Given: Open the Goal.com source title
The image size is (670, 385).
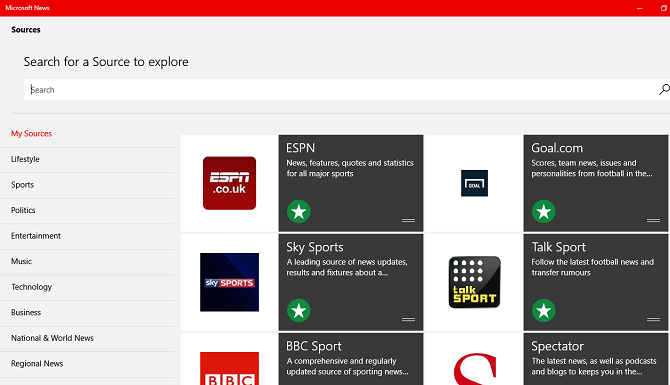Looking at the screenshot, I should click(x=557, y=148).
